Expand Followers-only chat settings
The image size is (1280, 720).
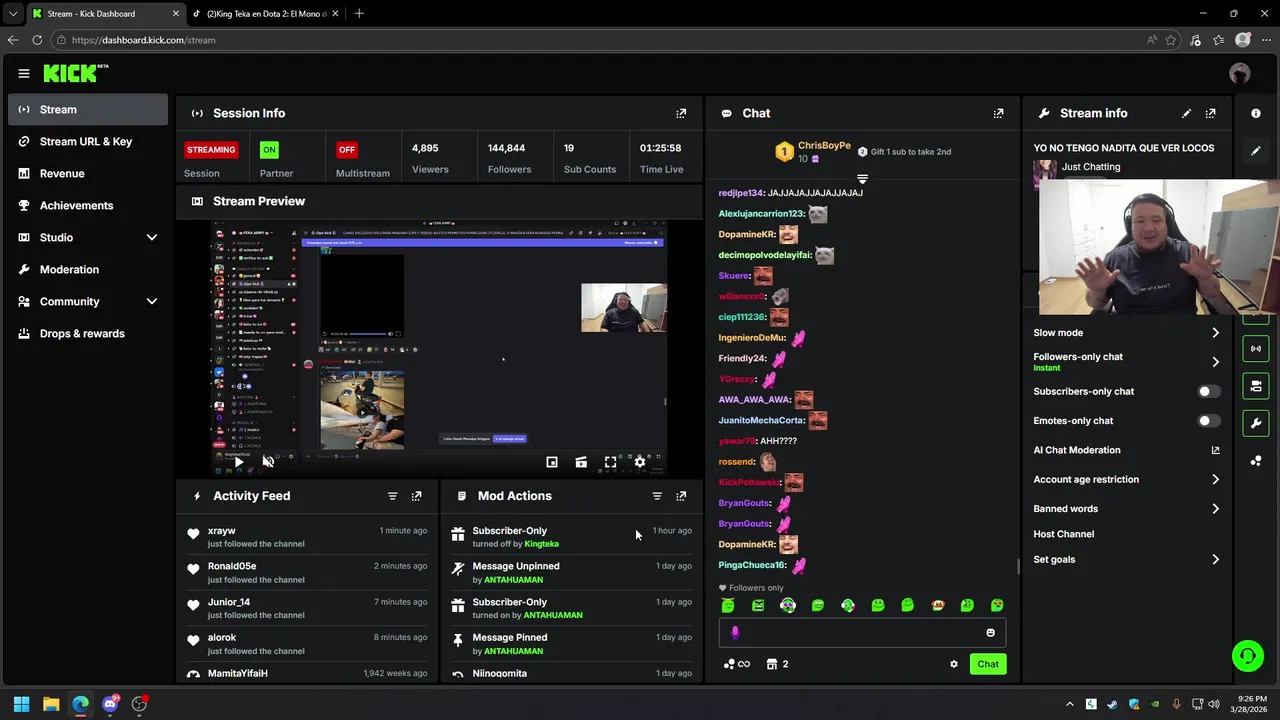pos(1215,362)
